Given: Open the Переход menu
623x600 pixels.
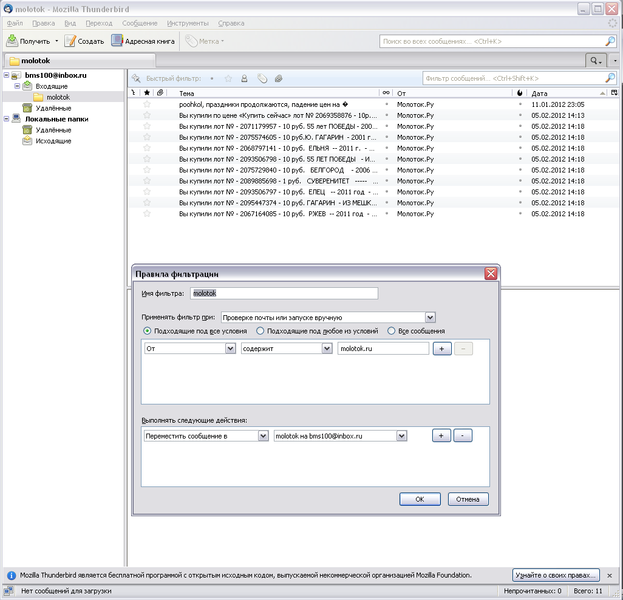Looking at the screenshot, I should (99, 23).
